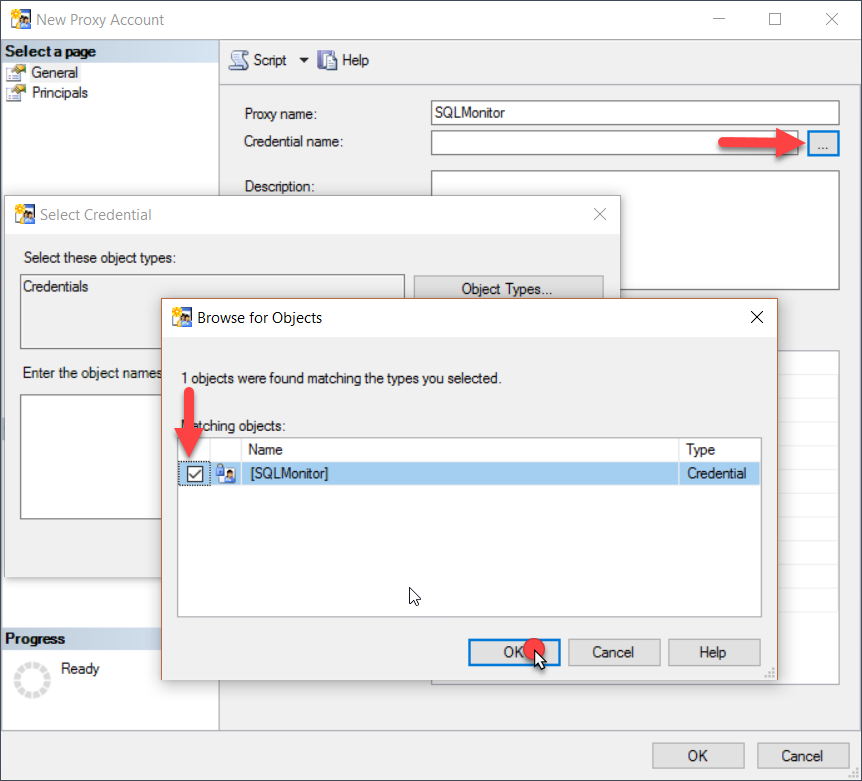Open the Credential name browse ellipsis
Screen dimensions: 862x781
(x=823, y=143)
